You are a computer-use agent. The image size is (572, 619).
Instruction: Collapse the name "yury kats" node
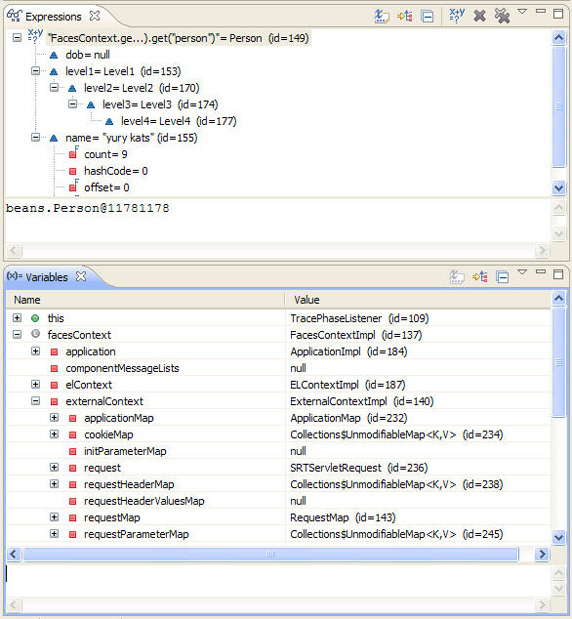coord(36,137)
